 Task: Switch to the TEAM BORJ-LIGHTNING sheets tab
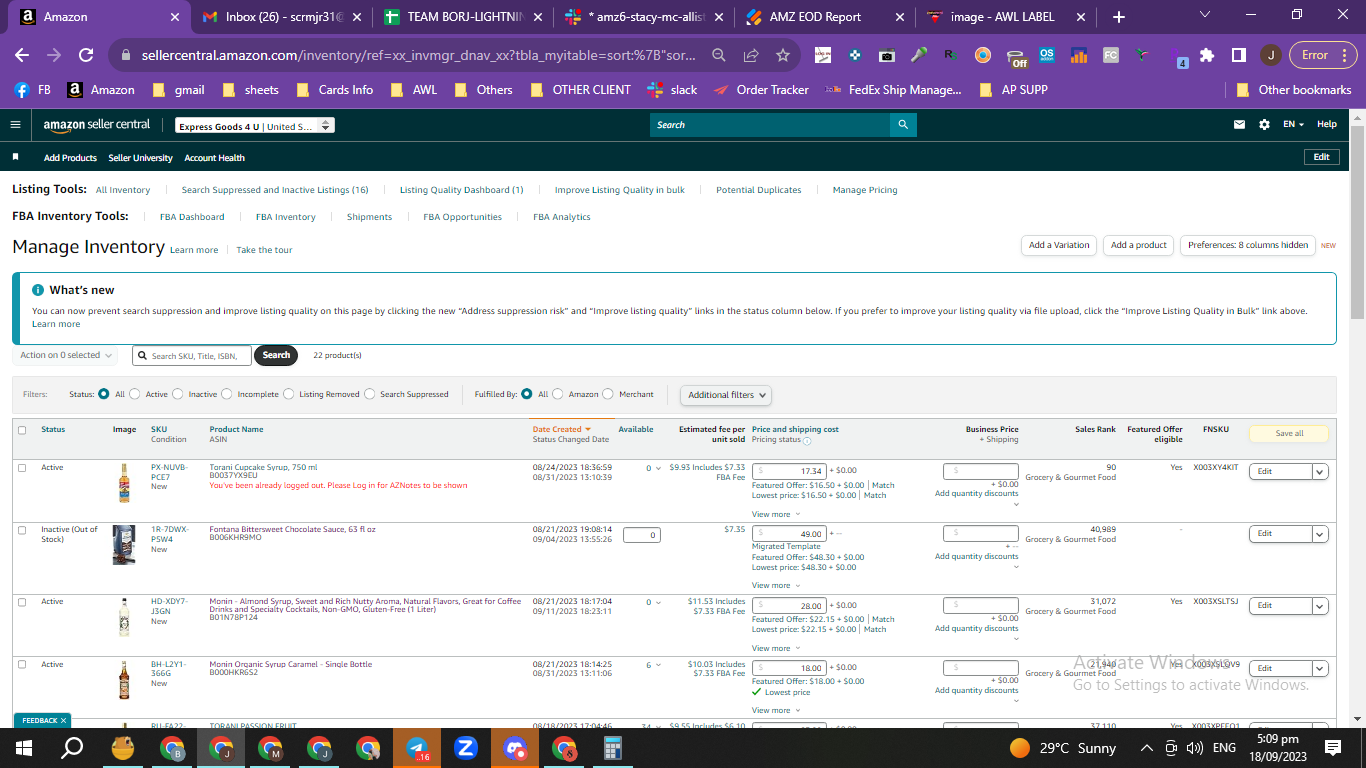click(x=463, y=17)
